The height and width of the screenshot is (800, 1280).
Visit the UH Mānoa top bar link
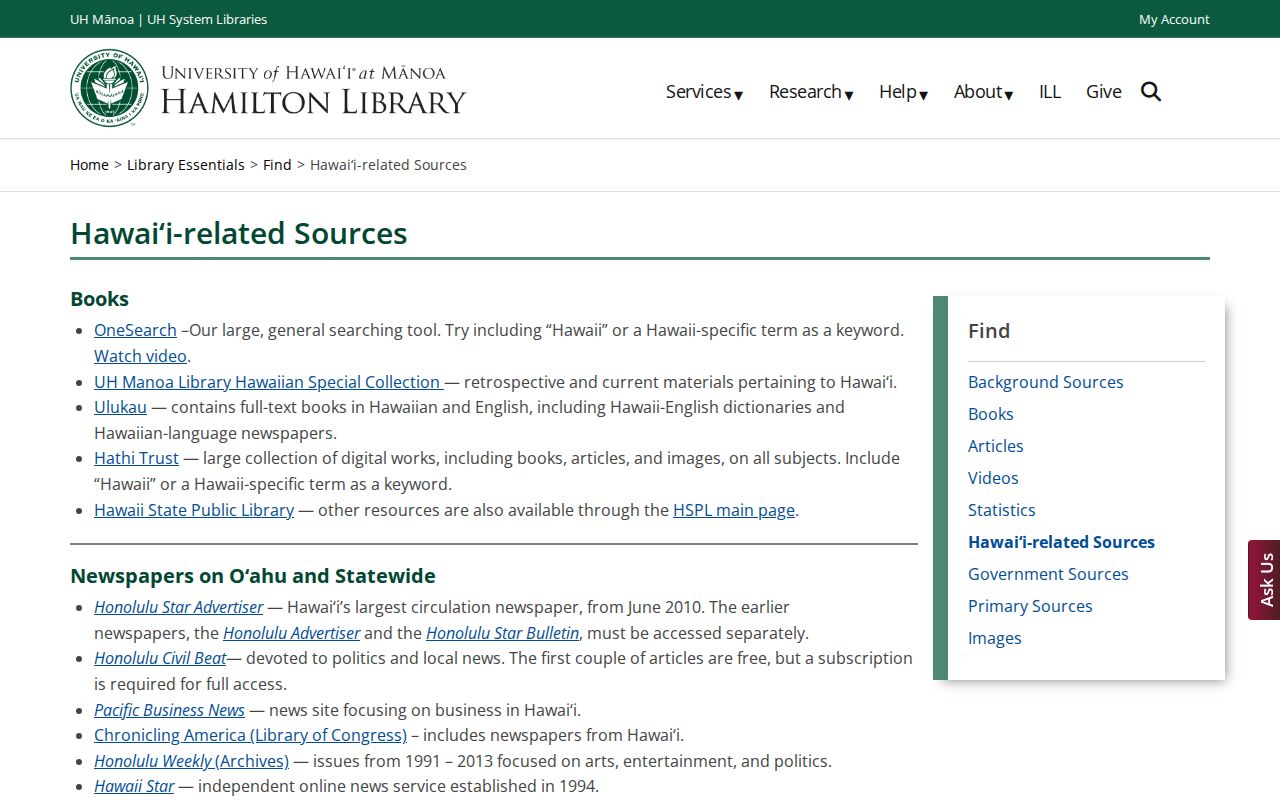[x=102, y=19]
